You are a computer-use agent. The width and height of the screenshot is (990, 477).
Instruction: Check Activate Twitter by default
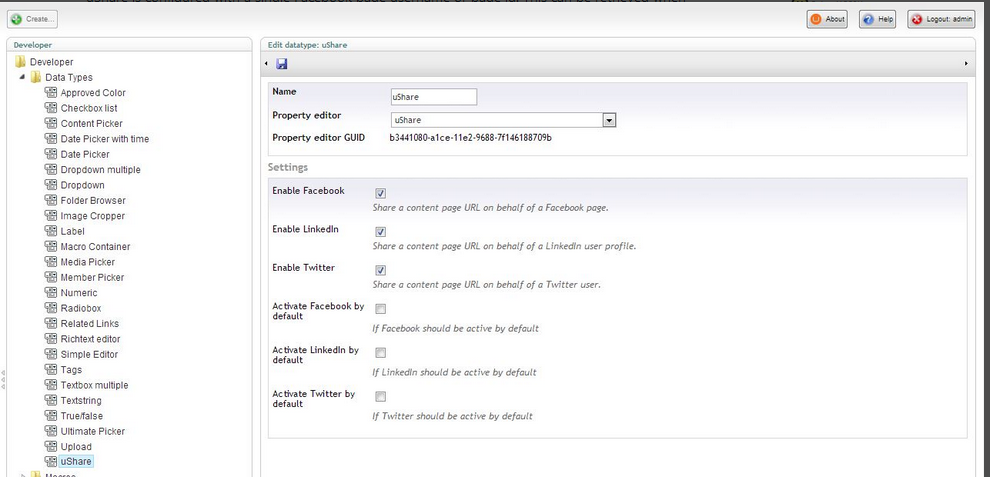[381, 397]
